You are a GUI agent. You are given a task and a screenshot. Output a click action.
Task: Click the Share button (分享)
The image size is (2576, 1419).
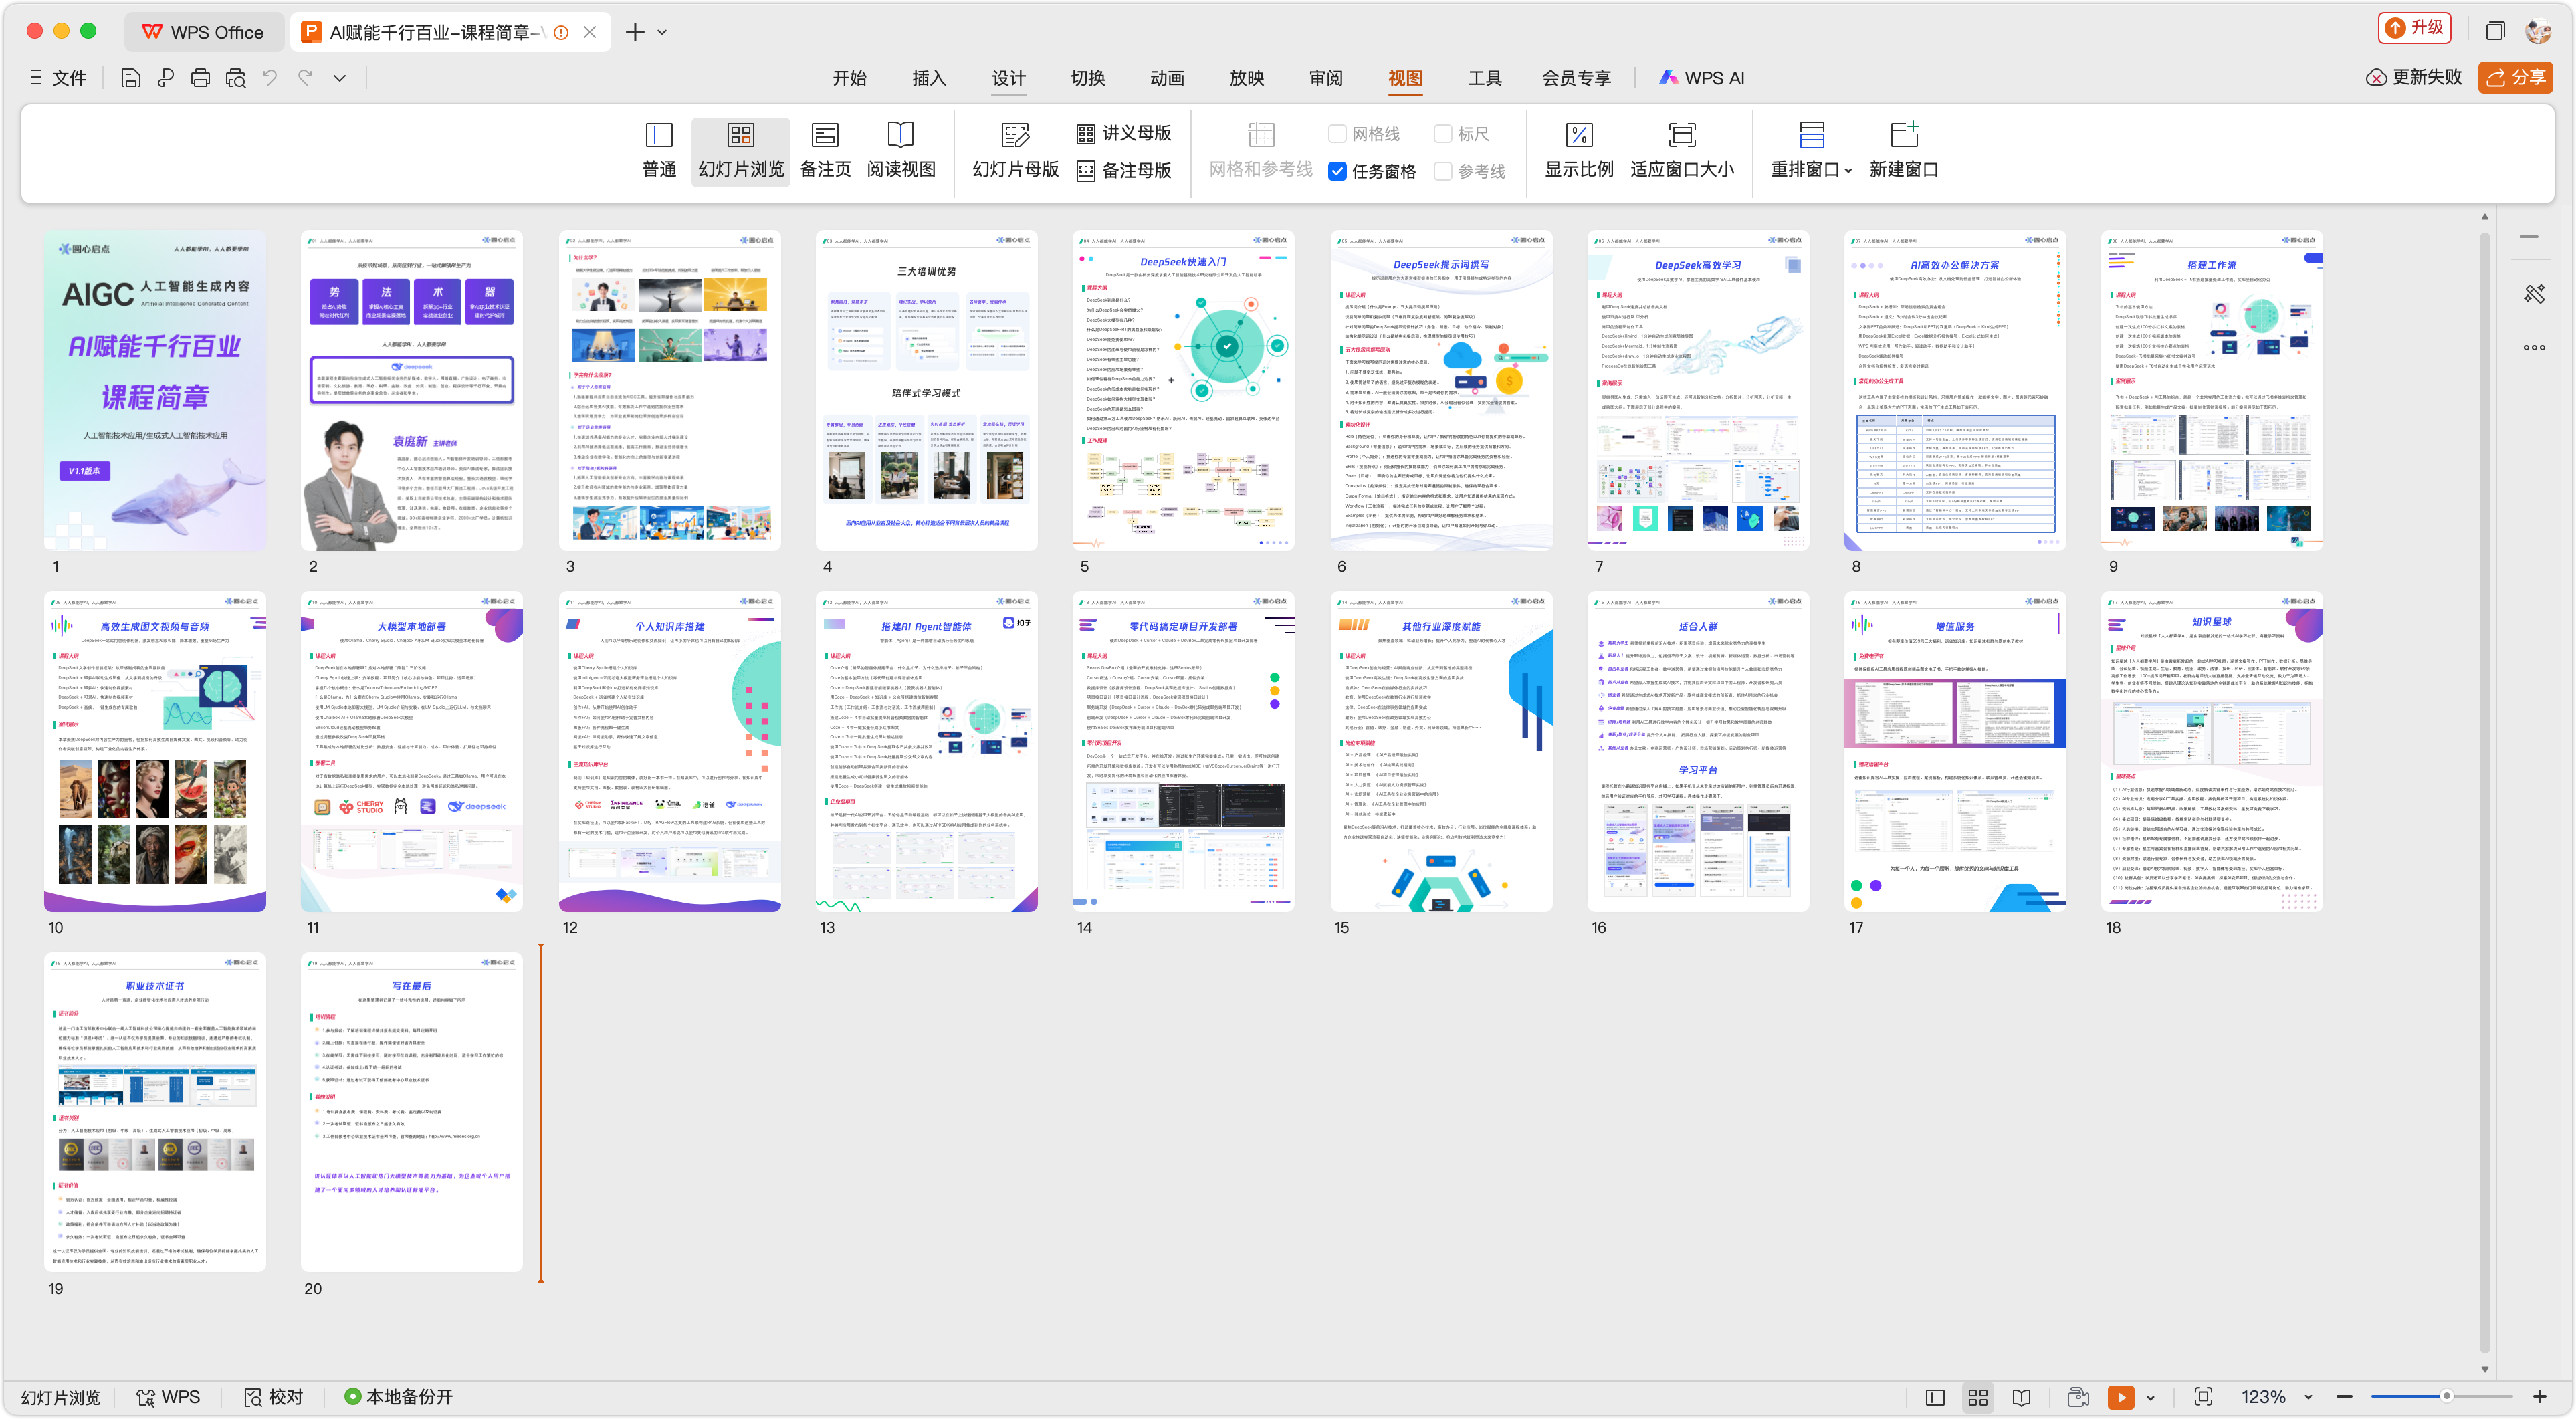2515,77
